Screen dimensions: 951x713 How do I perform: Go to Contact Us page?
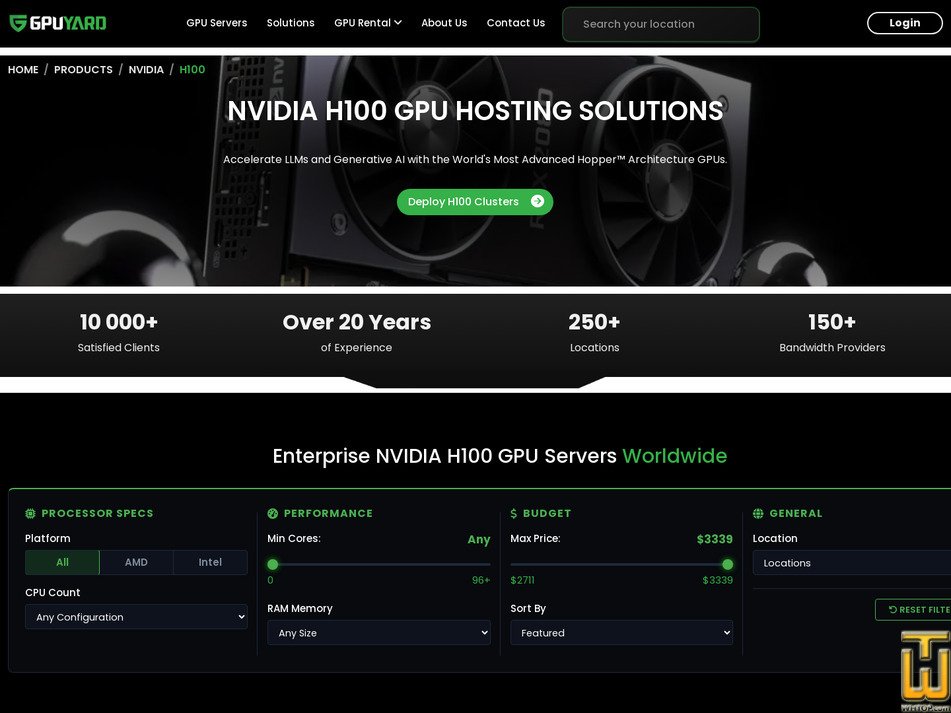[x=516, y=22]
